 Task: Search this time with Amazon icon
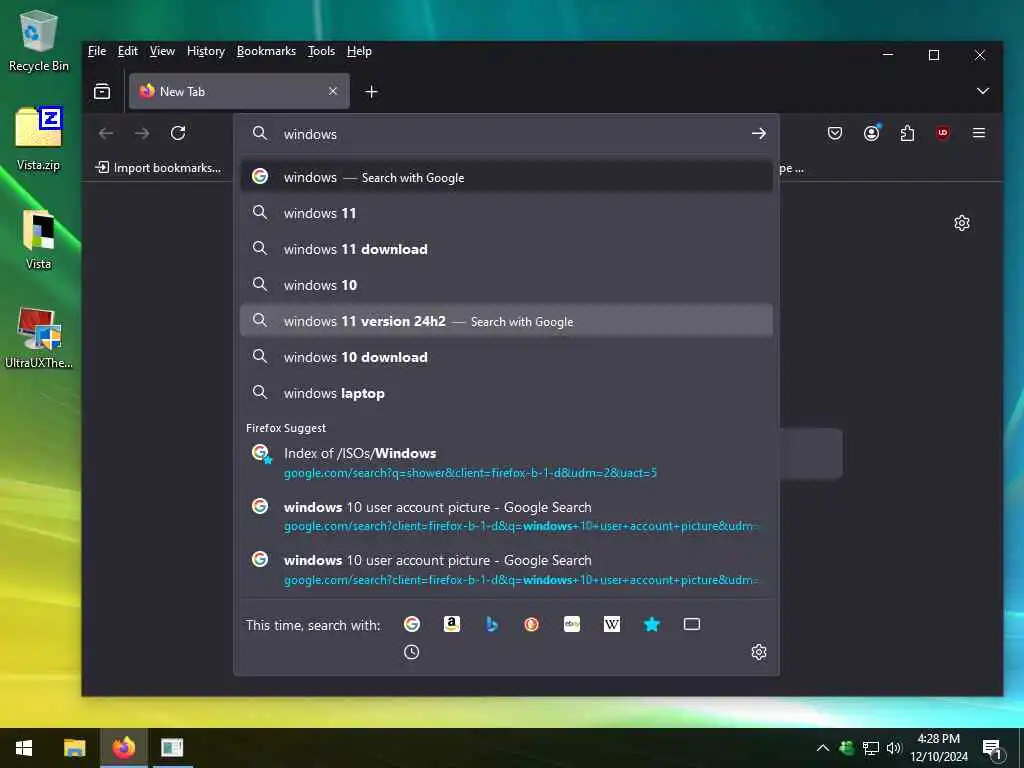(451, 624)
